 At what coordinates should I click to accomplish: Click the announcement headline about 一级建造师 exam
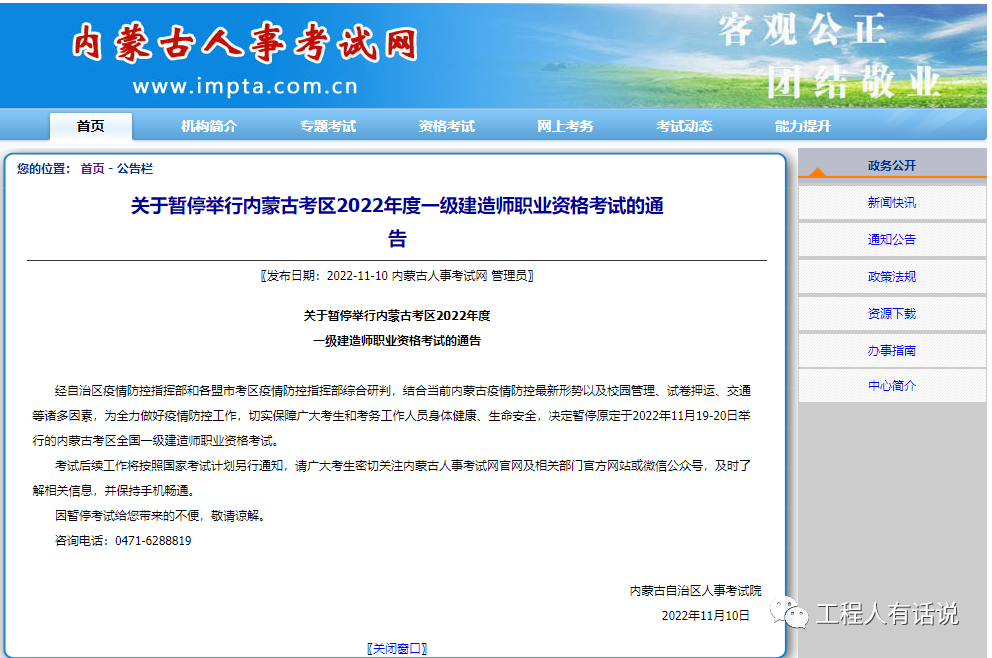click(397, 221)
